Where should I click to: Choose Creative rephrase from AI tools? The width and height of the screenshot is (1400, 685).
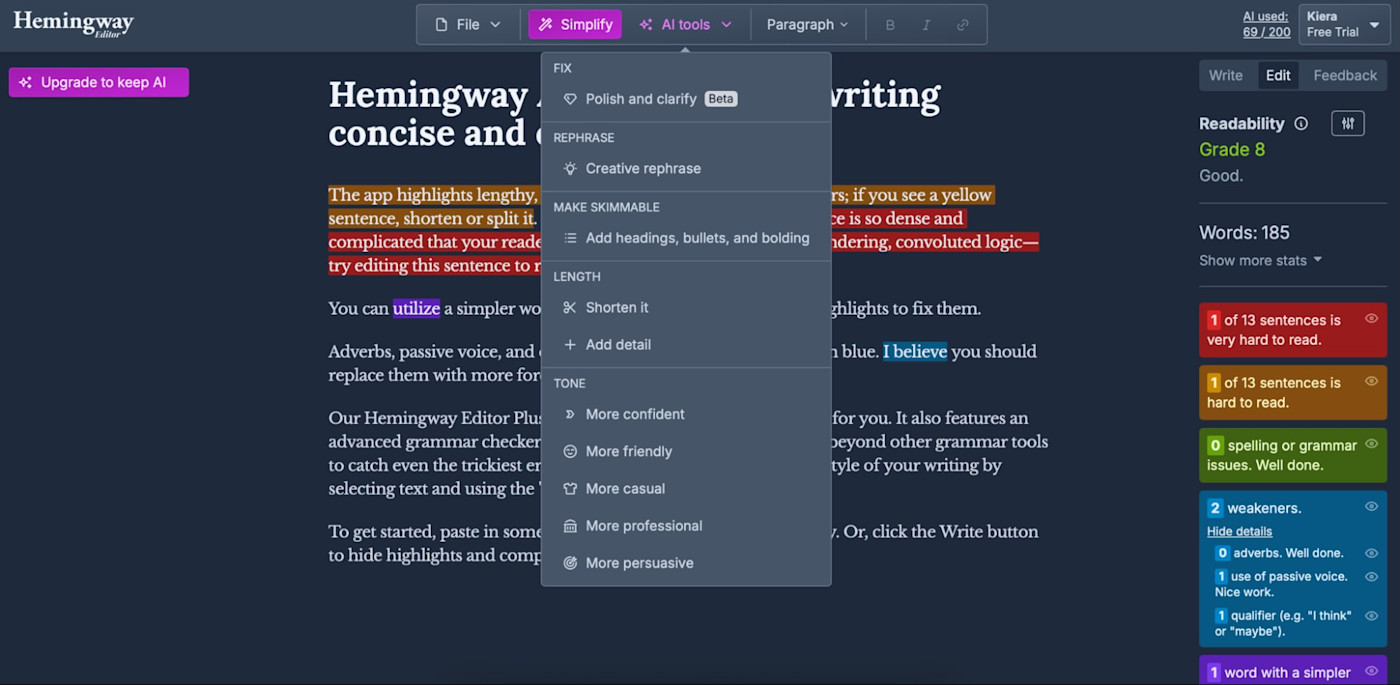coord(686,168)
